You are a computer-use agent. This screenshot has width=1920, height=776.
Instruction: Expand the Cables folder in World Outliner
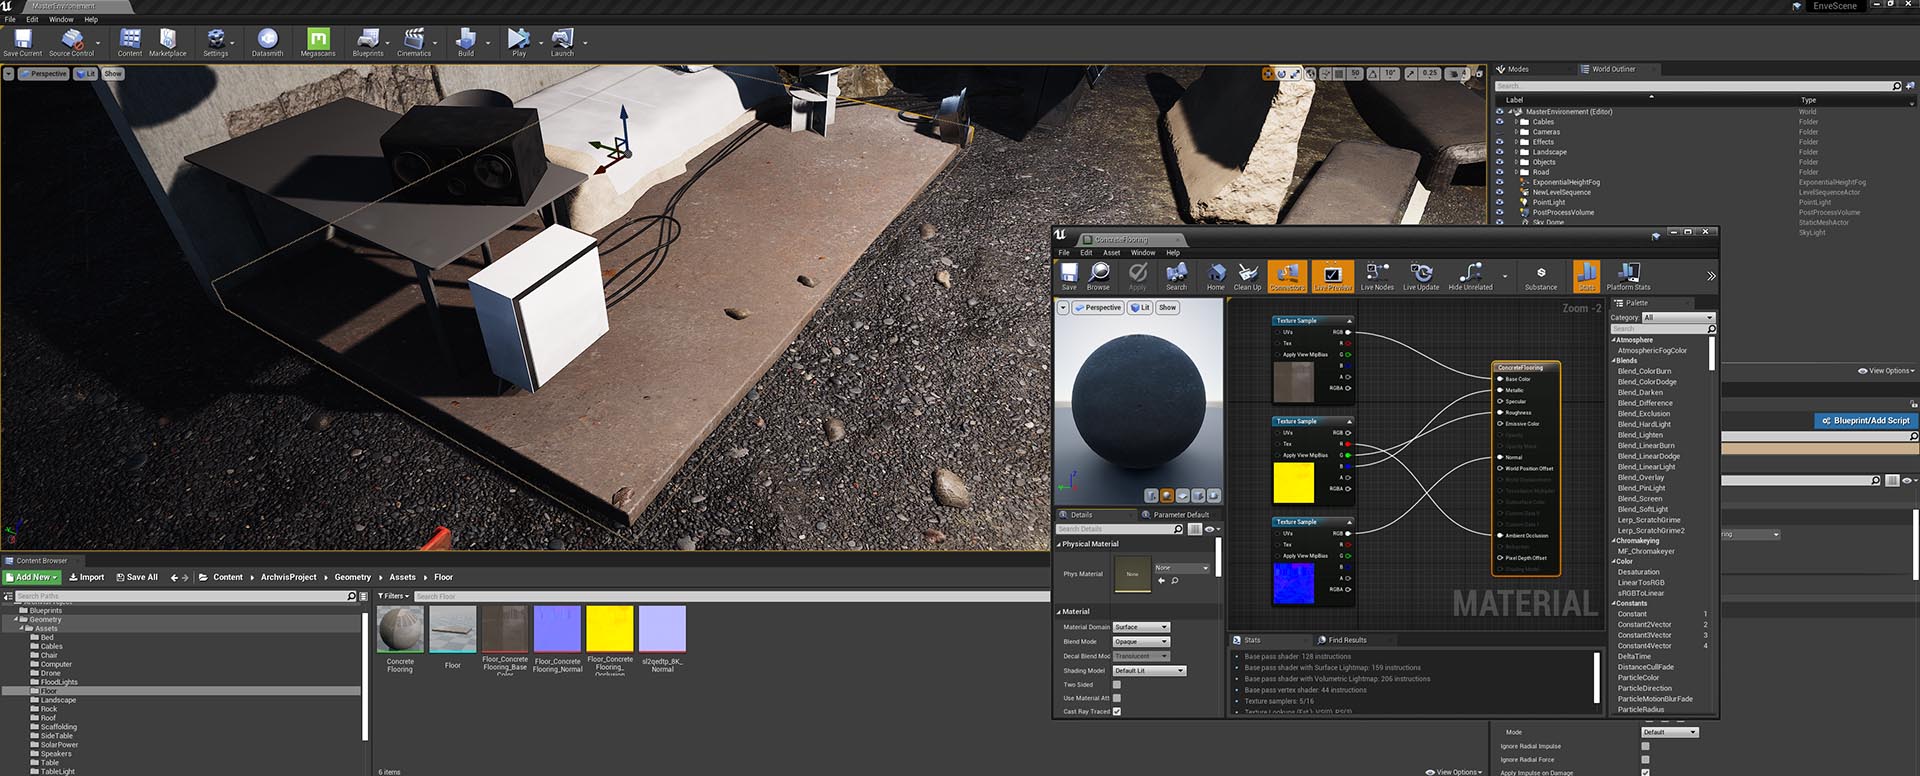(1516, 122)
